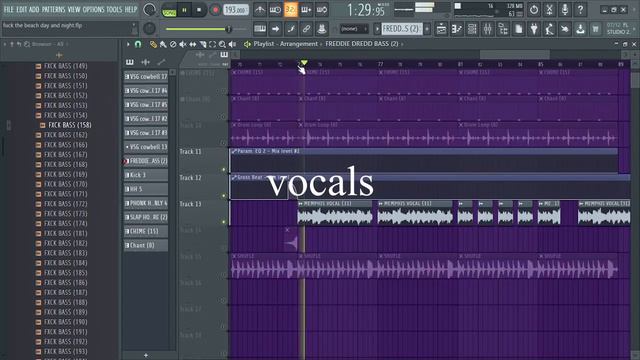Click the one-click audio recording microphone

coord(565,10)
